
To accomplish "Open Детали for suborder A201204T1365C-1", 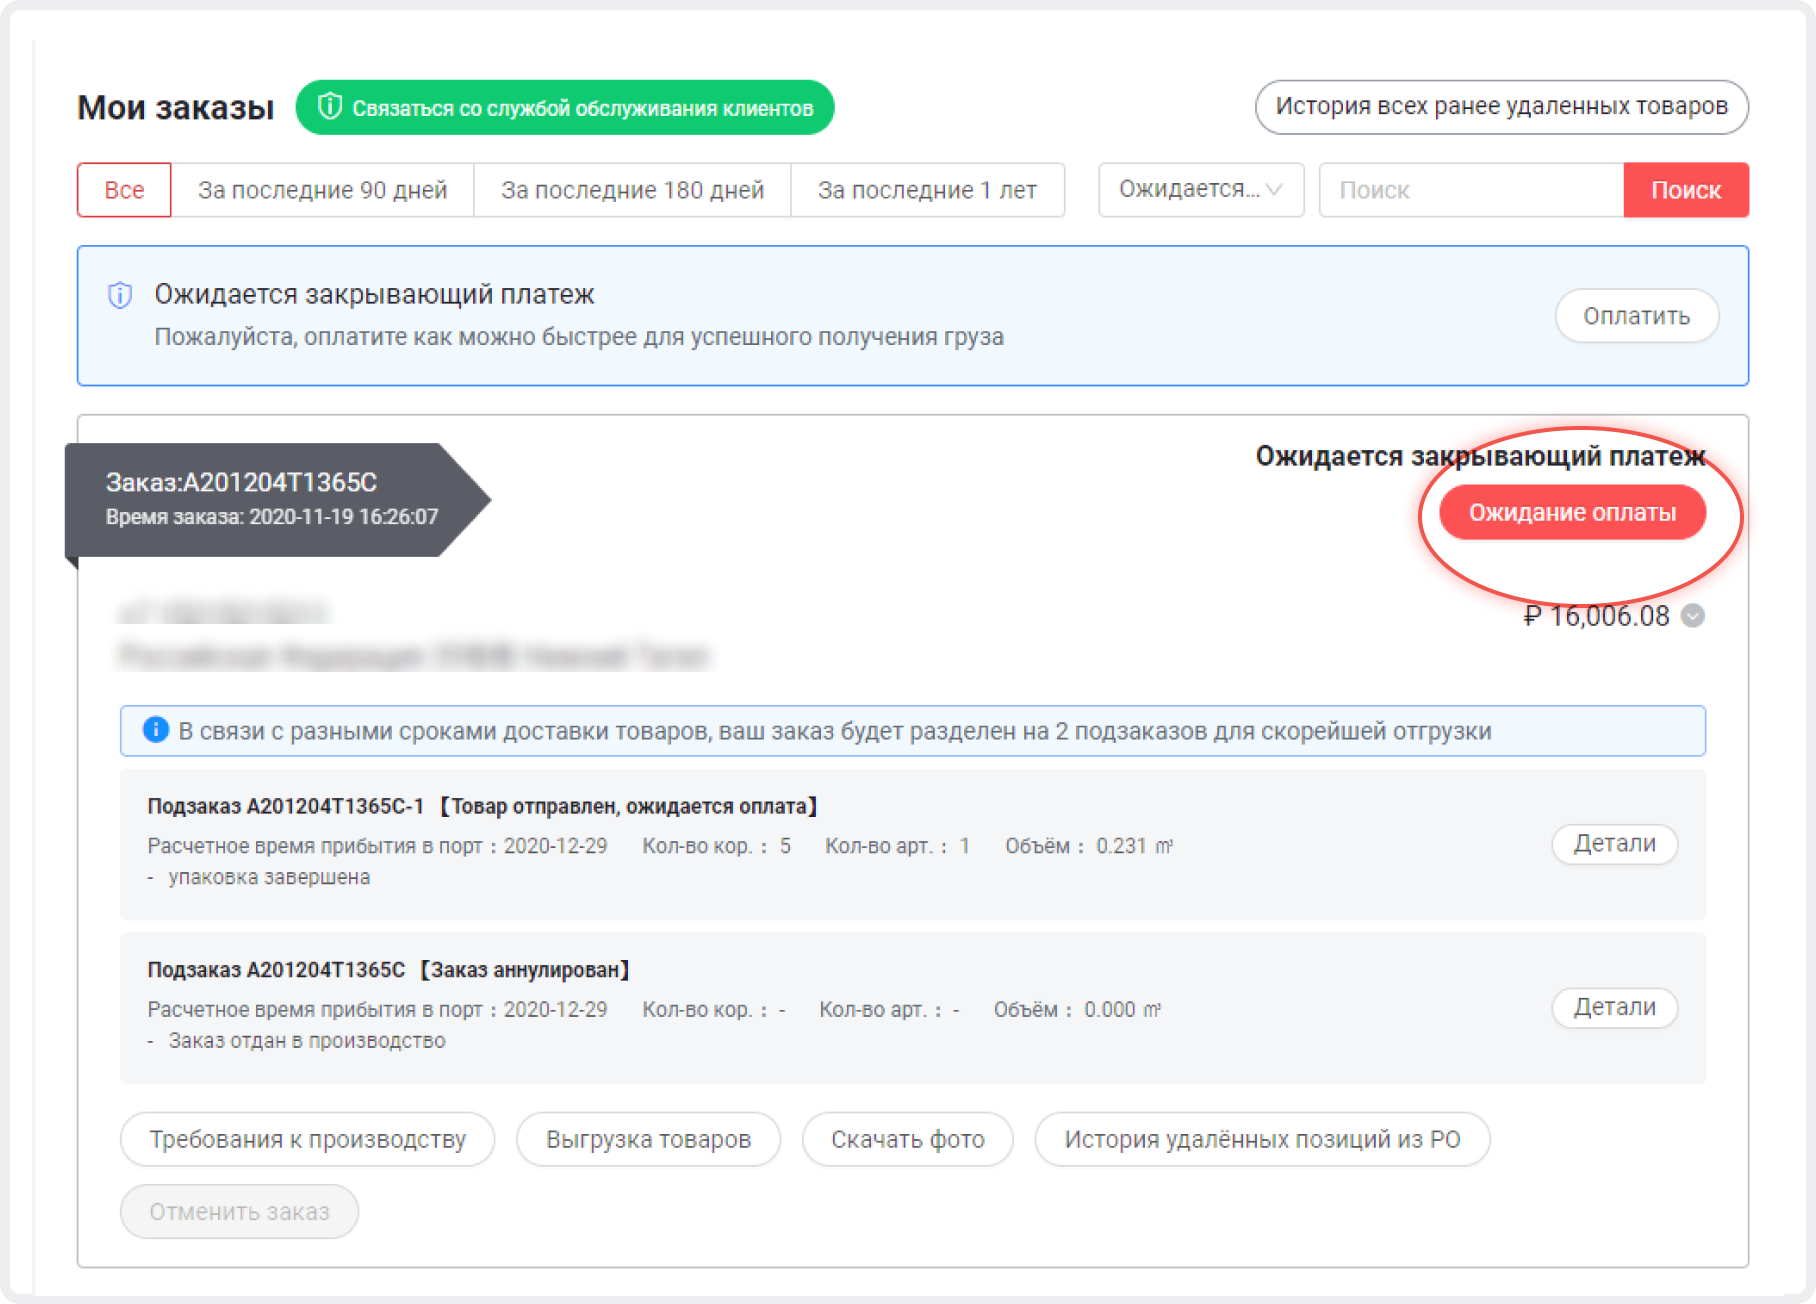I will [x=1614, y=844].
